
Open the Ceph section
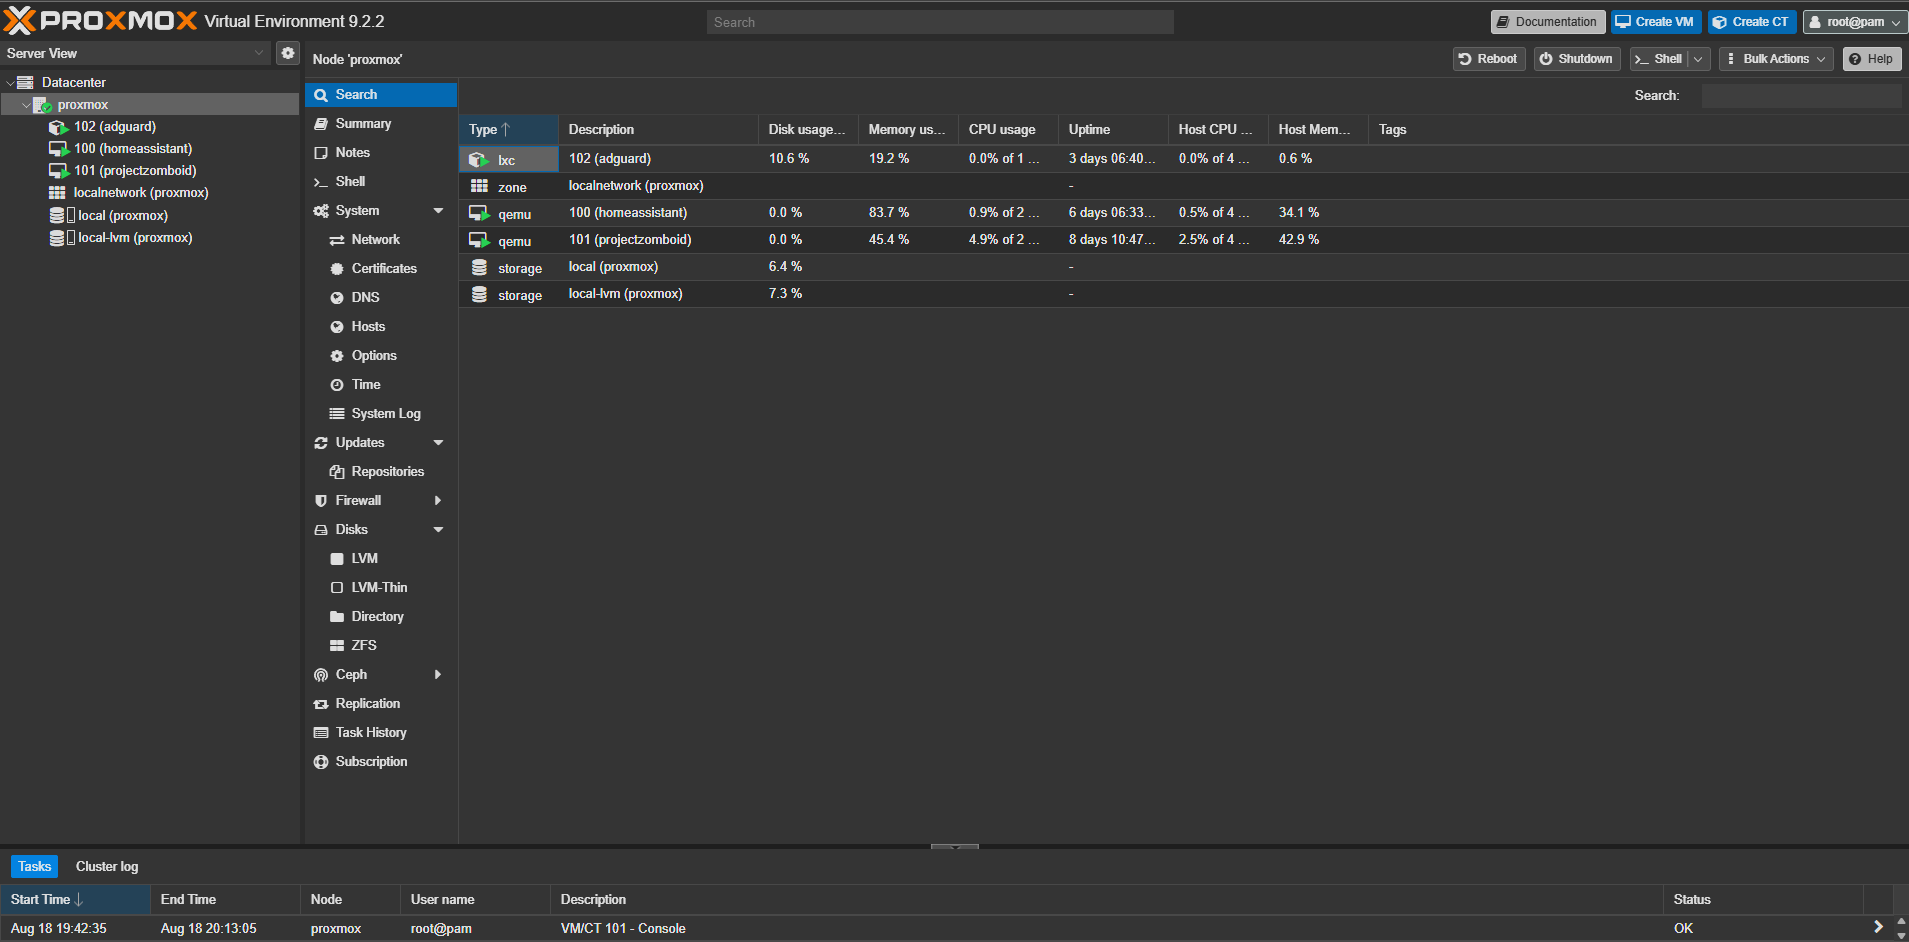click(x=351, y=674)
